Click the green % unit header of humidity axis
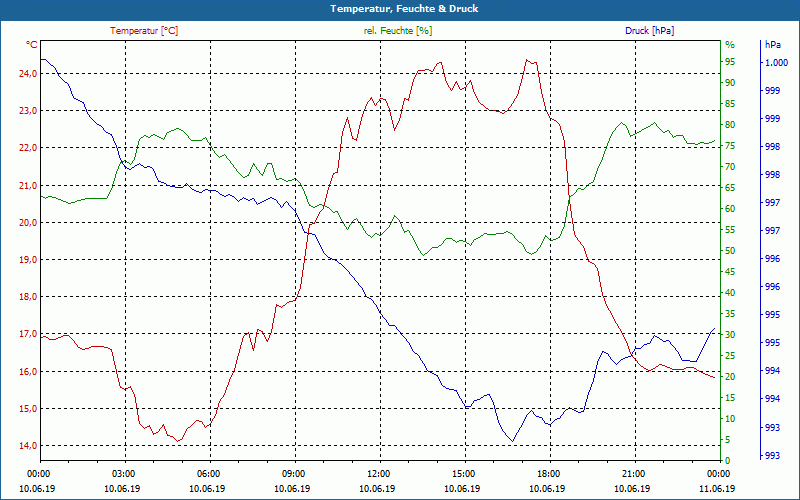Screen dimensions: 800x500 point(730,45)
